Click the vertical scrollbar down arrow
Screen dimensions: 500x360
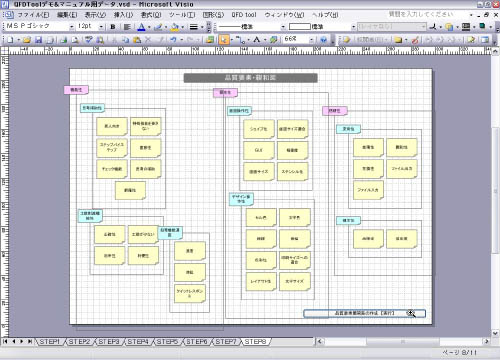(495, 333)
